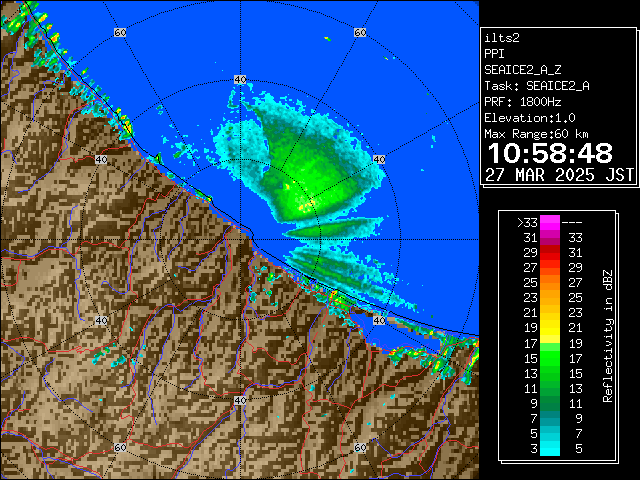Image resolution: width=640 pixels, height=480 pixels.
Task: Pick the bright green legend swatch near 15
Action: click(550, 358)
